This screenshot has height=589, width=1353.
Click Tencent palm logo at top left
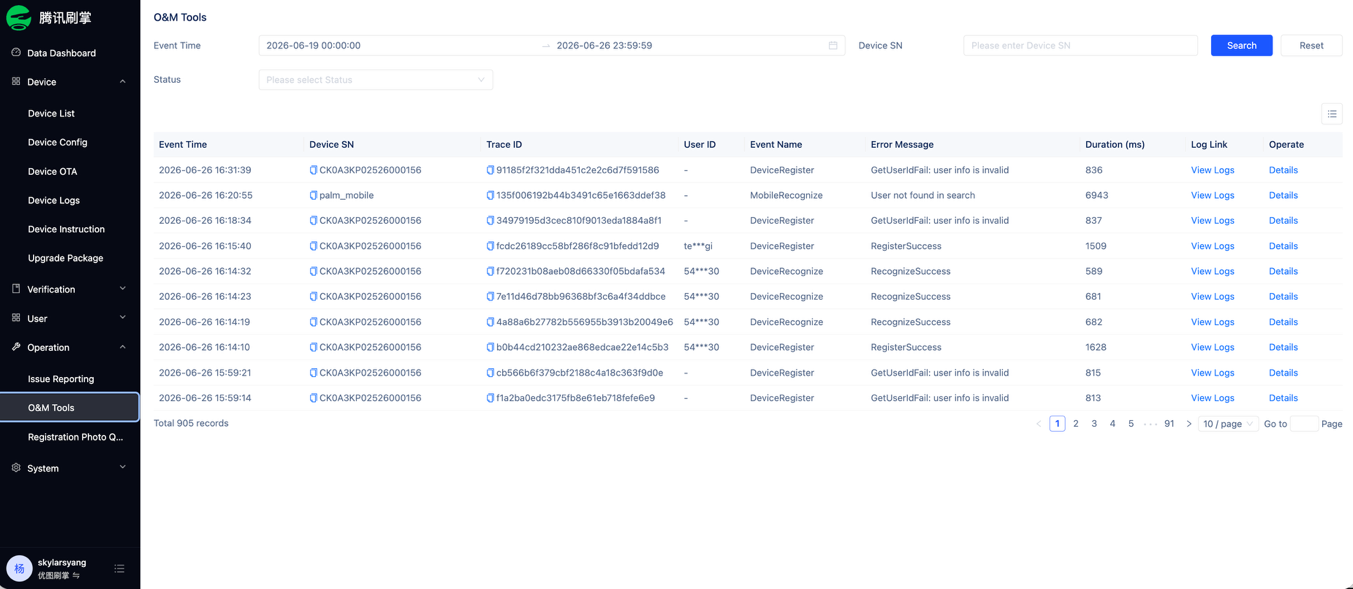(19, 18)
